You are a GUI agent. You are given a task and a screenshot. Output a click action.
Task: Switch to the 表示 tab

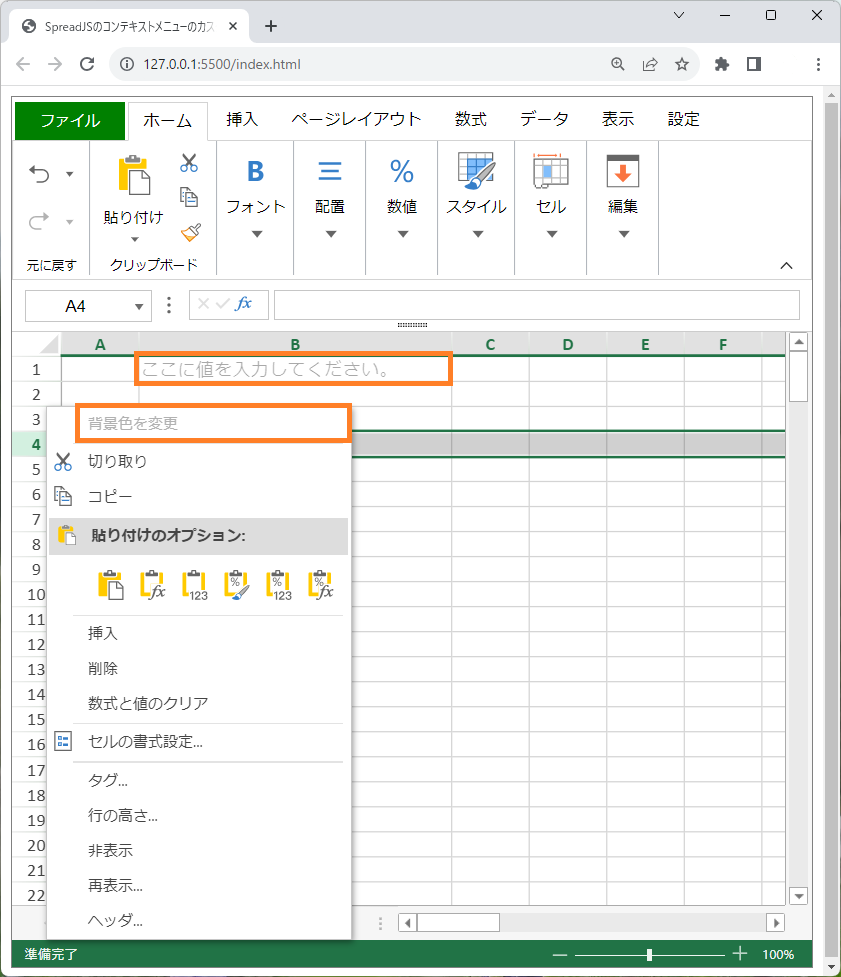pyautogui.click(x=617, y=119)
